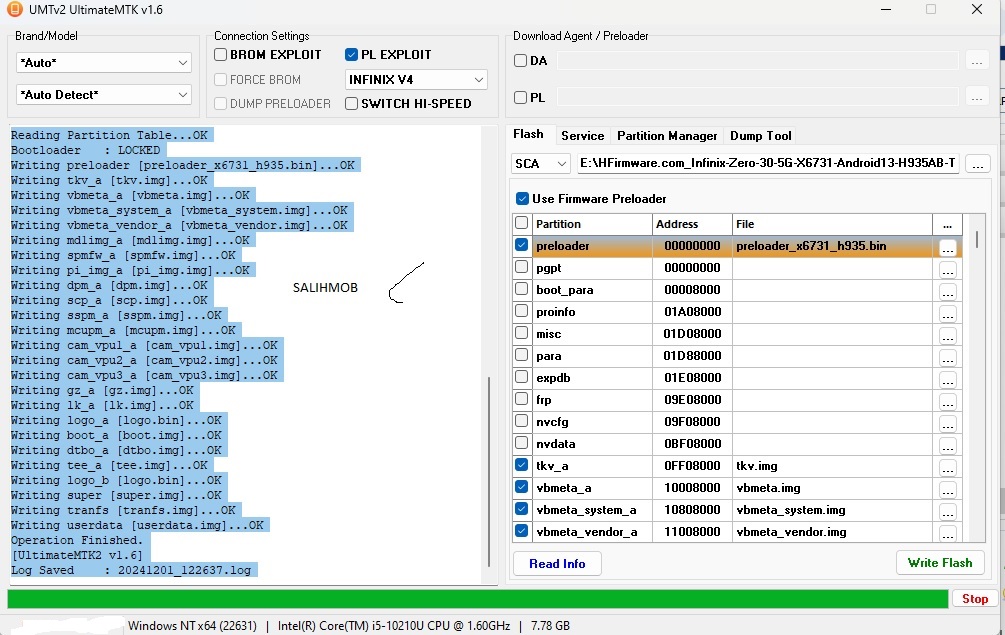Enable the PL file checkbox

pos(520,97)
